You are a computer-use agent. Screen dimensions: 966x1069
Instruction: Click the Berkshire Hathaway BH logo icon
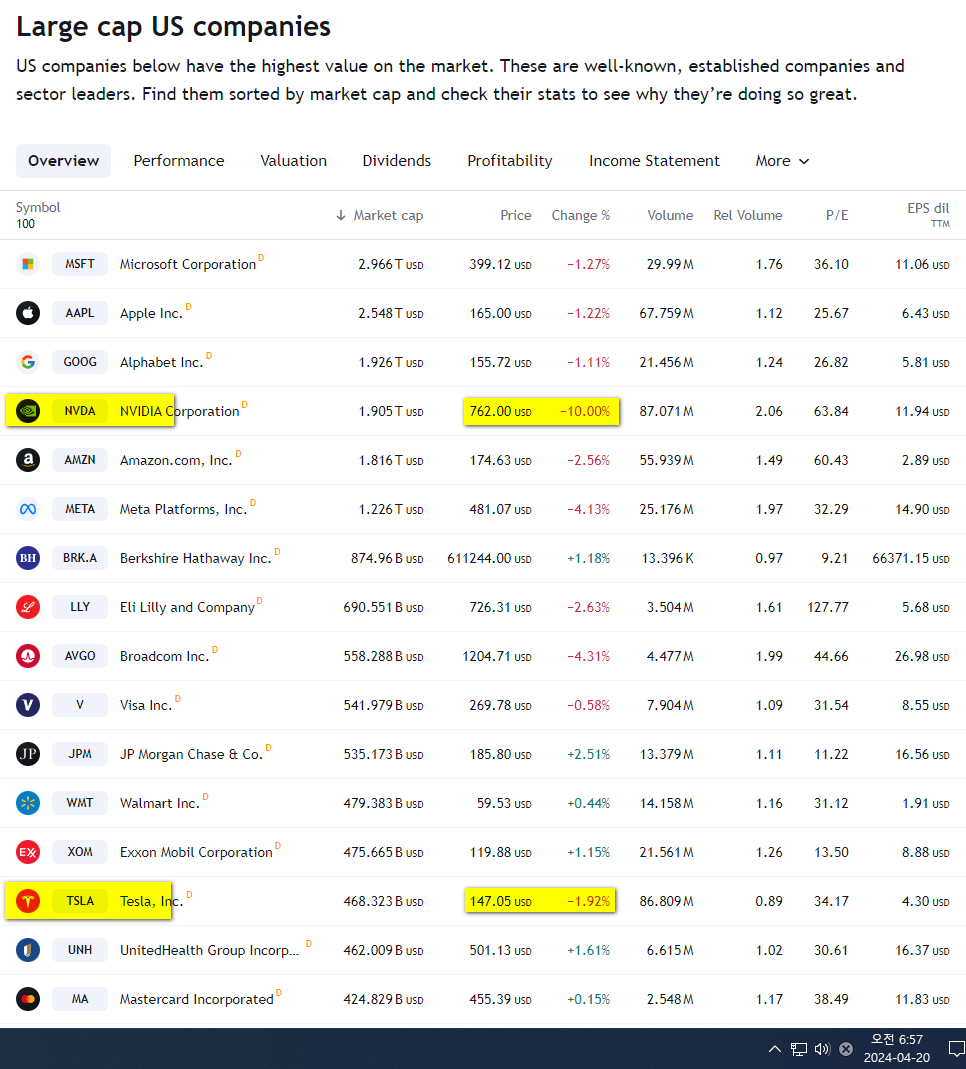[28, 558]
